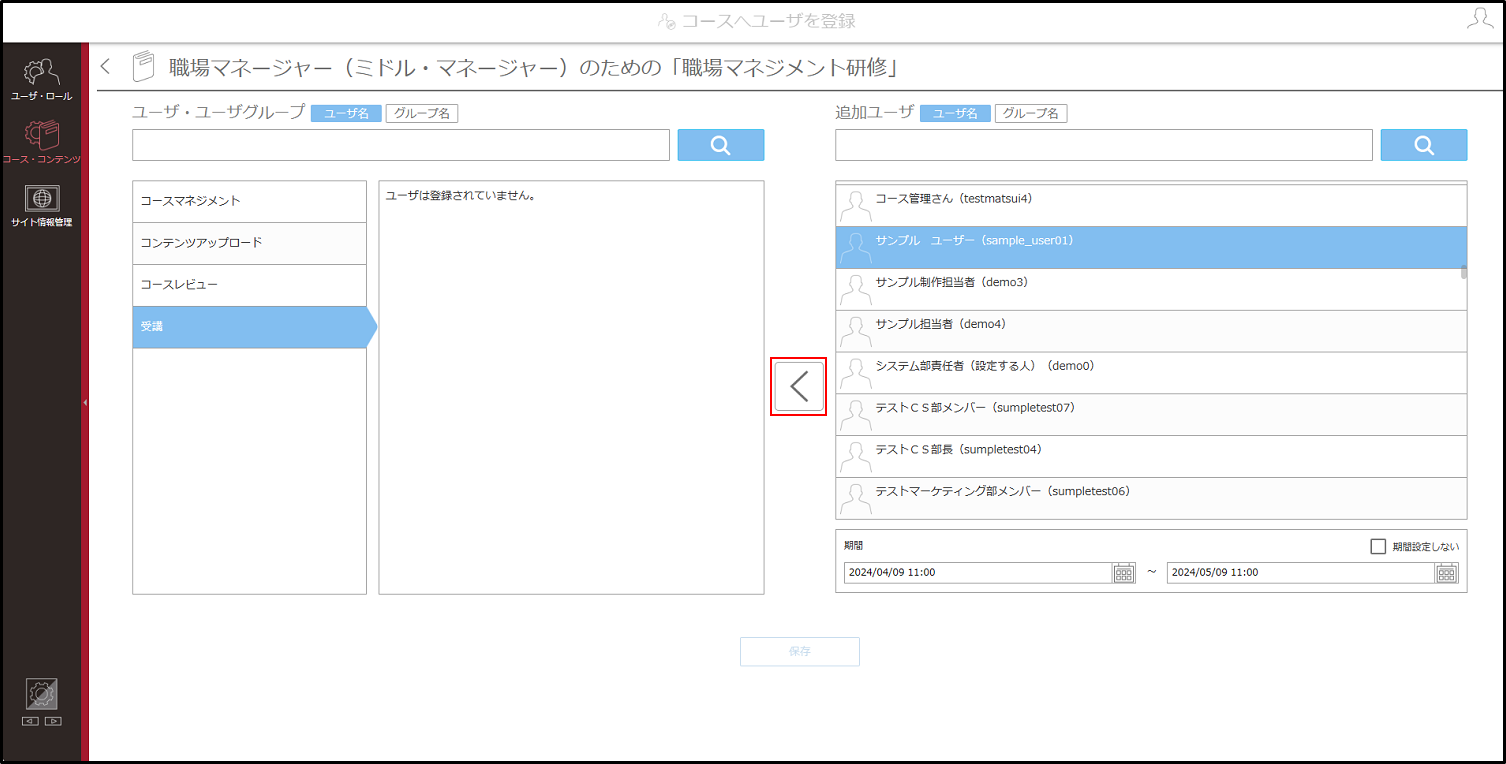Screen dimensions: 1506x764
Task: Click the user profile icon at top right
Action: click(1480, 19)
